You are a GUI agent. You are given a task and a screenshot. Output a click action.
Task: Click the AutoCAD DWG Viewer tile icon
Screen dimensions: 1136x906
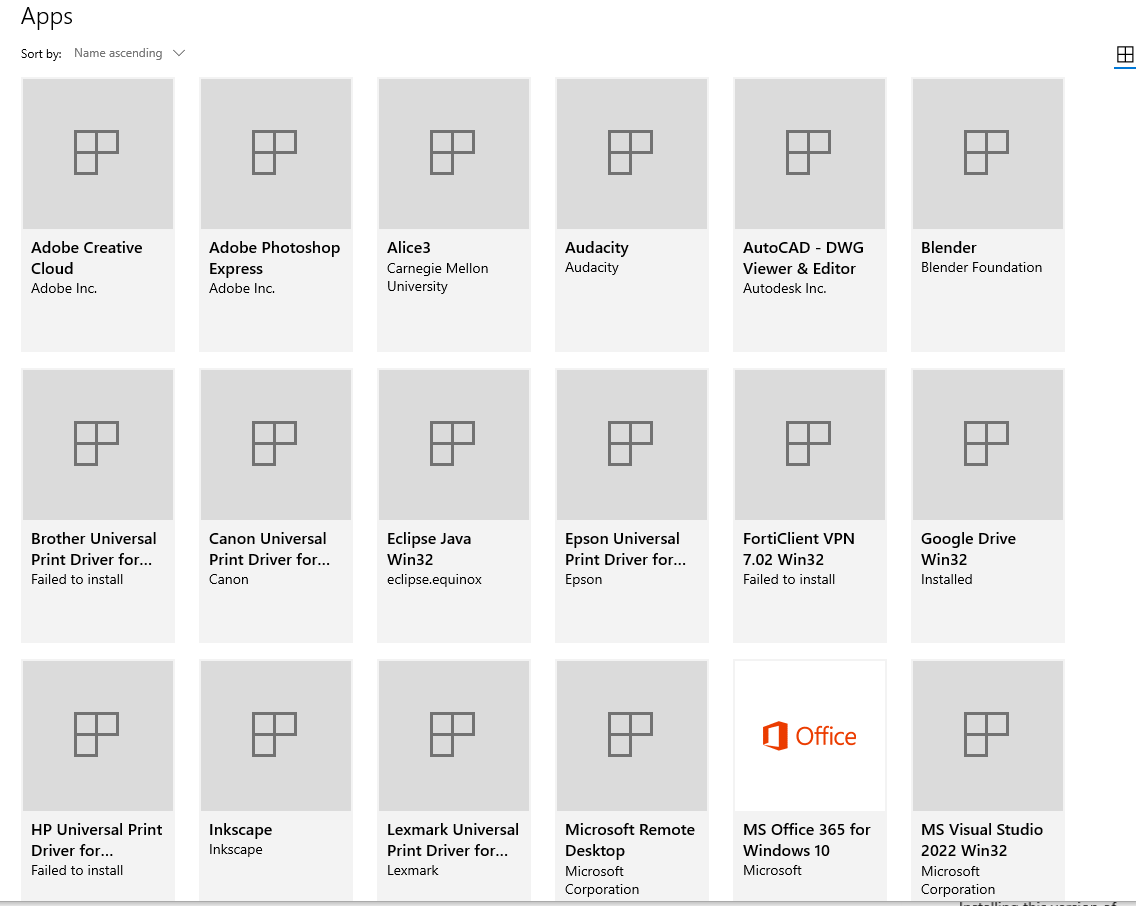coord(810,154)
